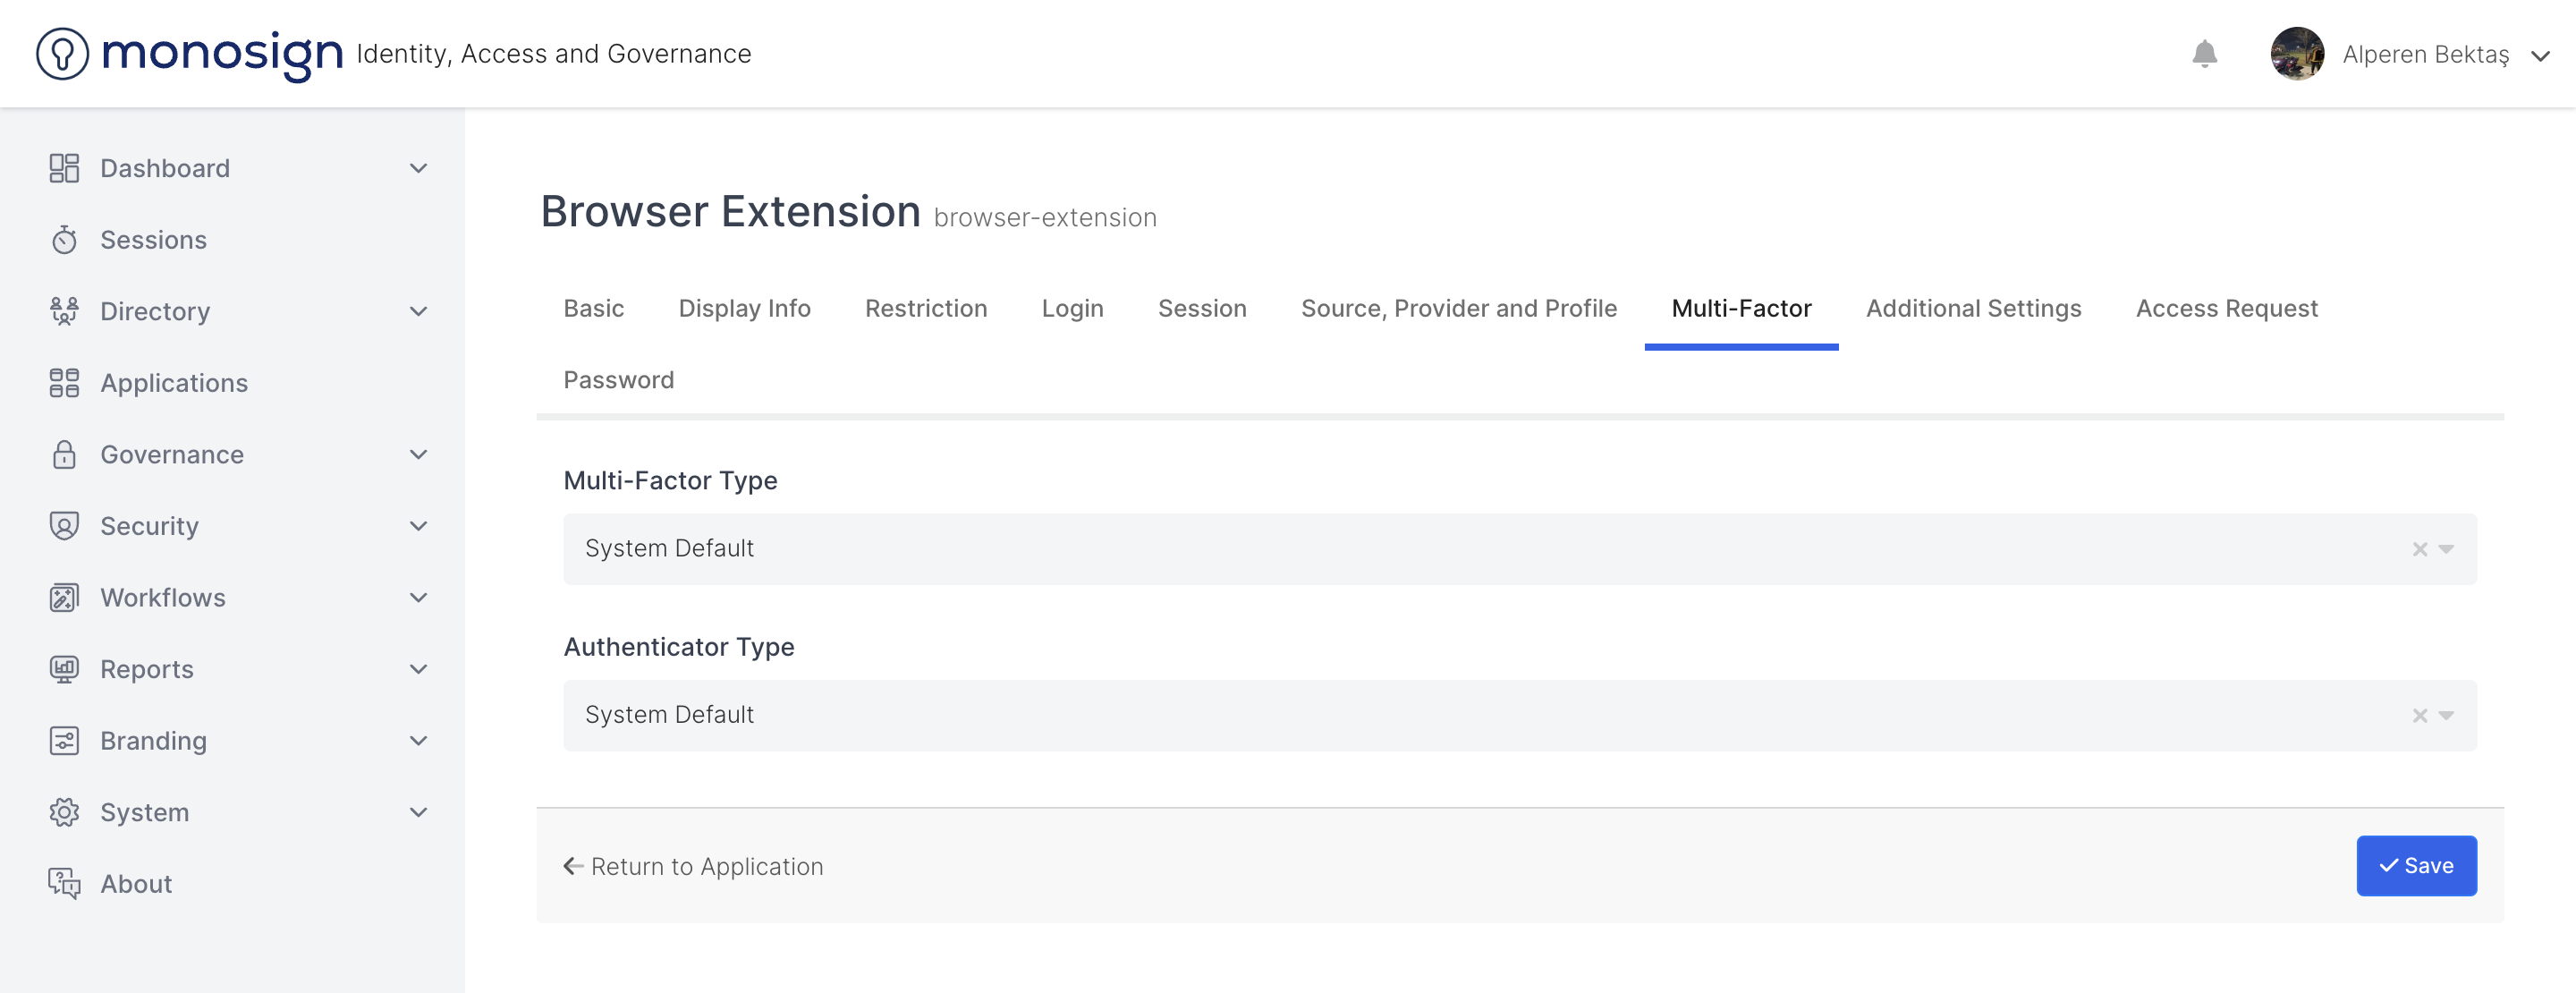This screenshot has height=993, width=2576.
Task: Switch to the Additional Settings tab
Action: pyautogui.click(x=1973, y=308)
